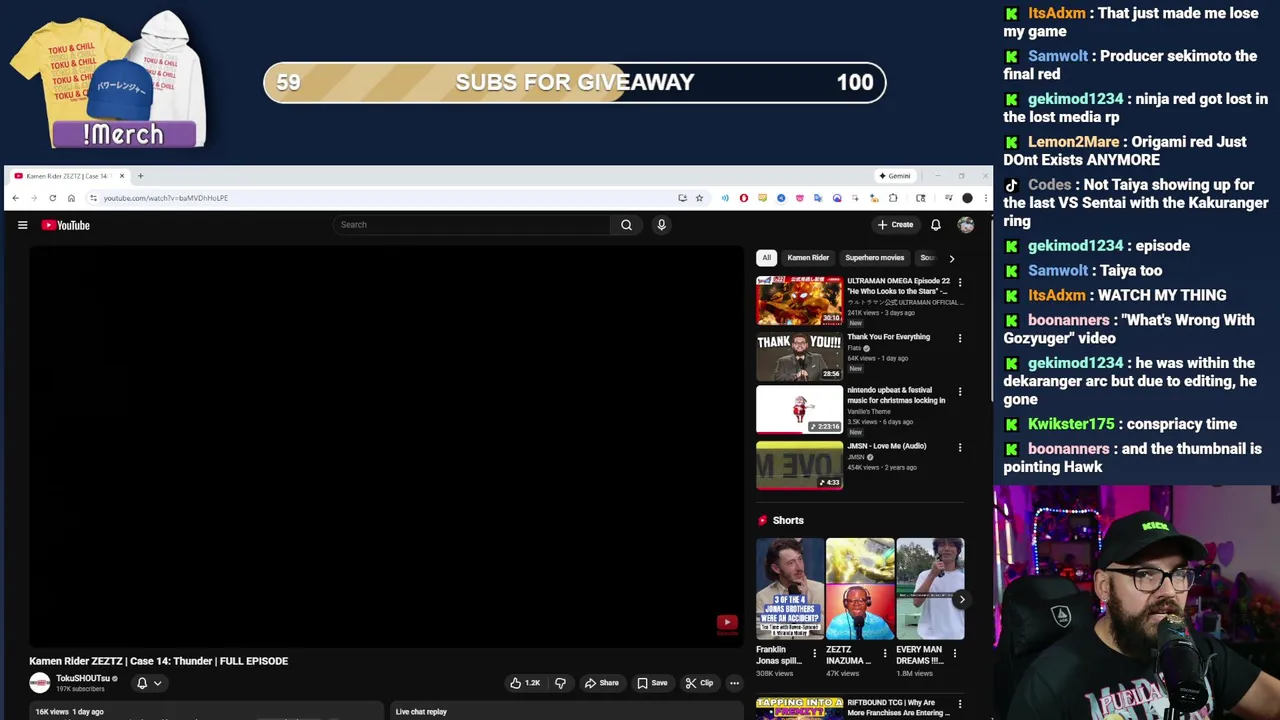Image resolution: width=1280 pixels, height=720 pixels.
Task: Open EVERY MAN DREAMS short thumbnail
Action: click(x=930, y=589)
